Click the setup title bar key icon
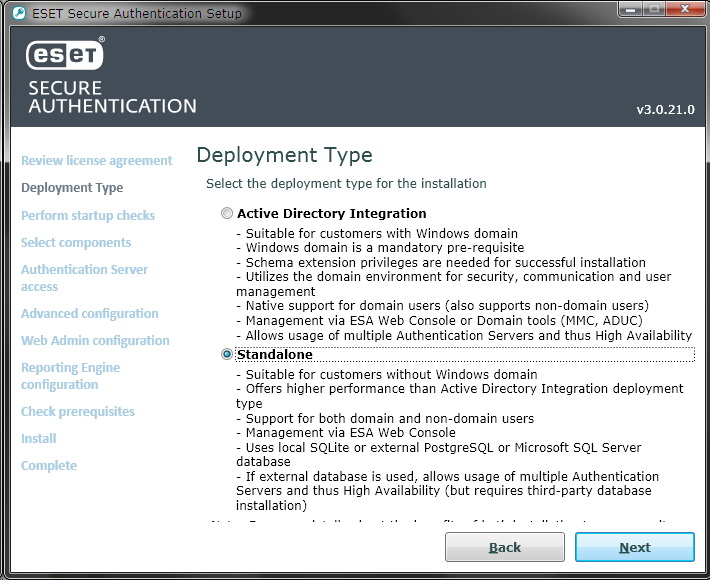This screenshot has width=710, height=580. (19, 13)
